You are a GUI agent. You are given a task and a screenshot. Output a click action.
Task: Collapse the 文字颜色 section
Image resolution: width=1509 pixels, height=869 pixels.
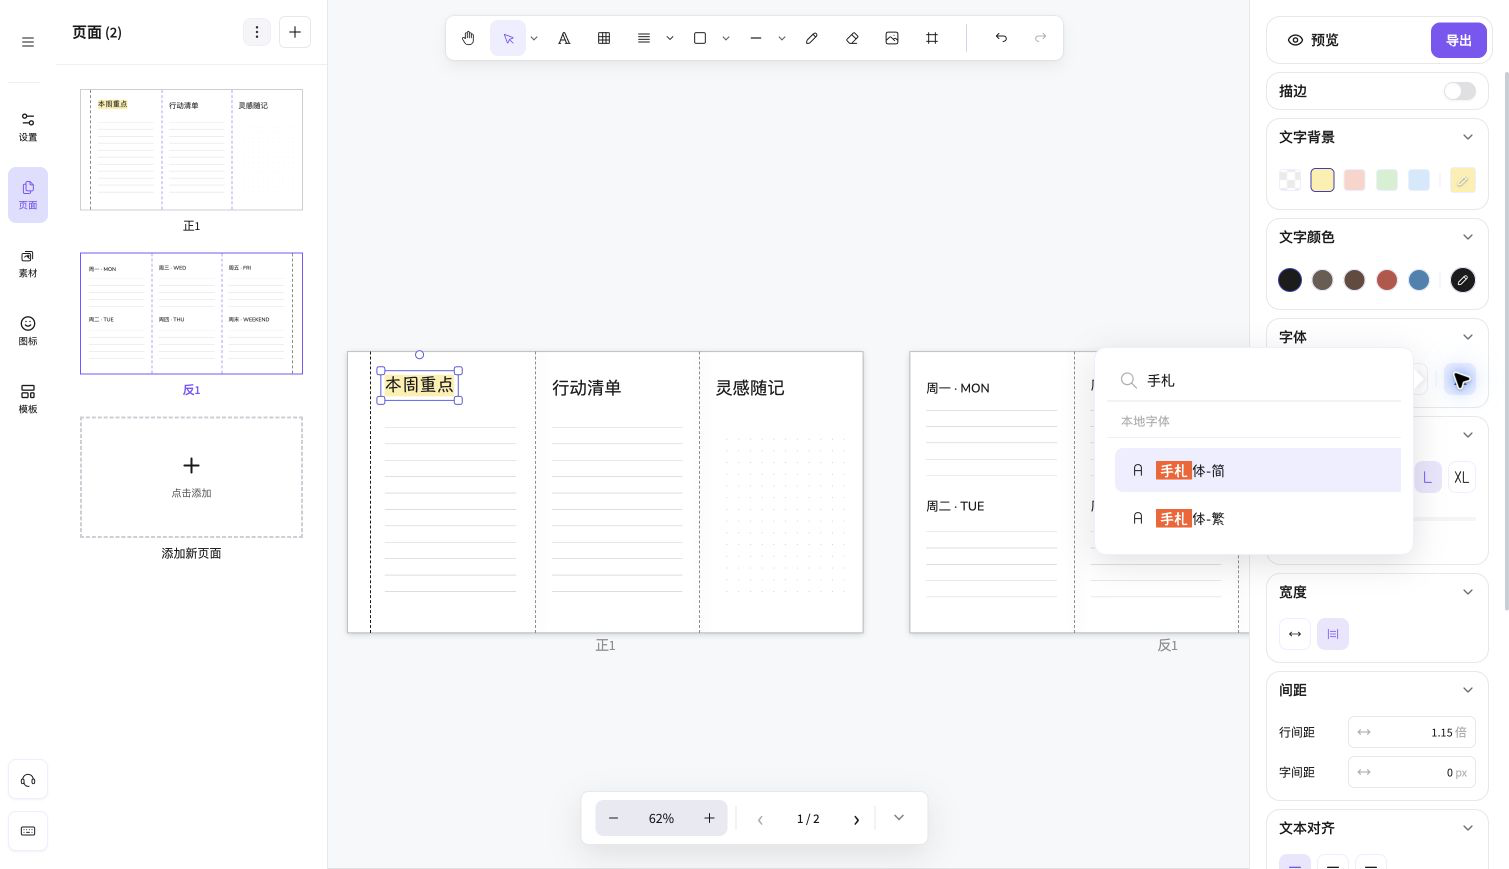click(1467, 237)
